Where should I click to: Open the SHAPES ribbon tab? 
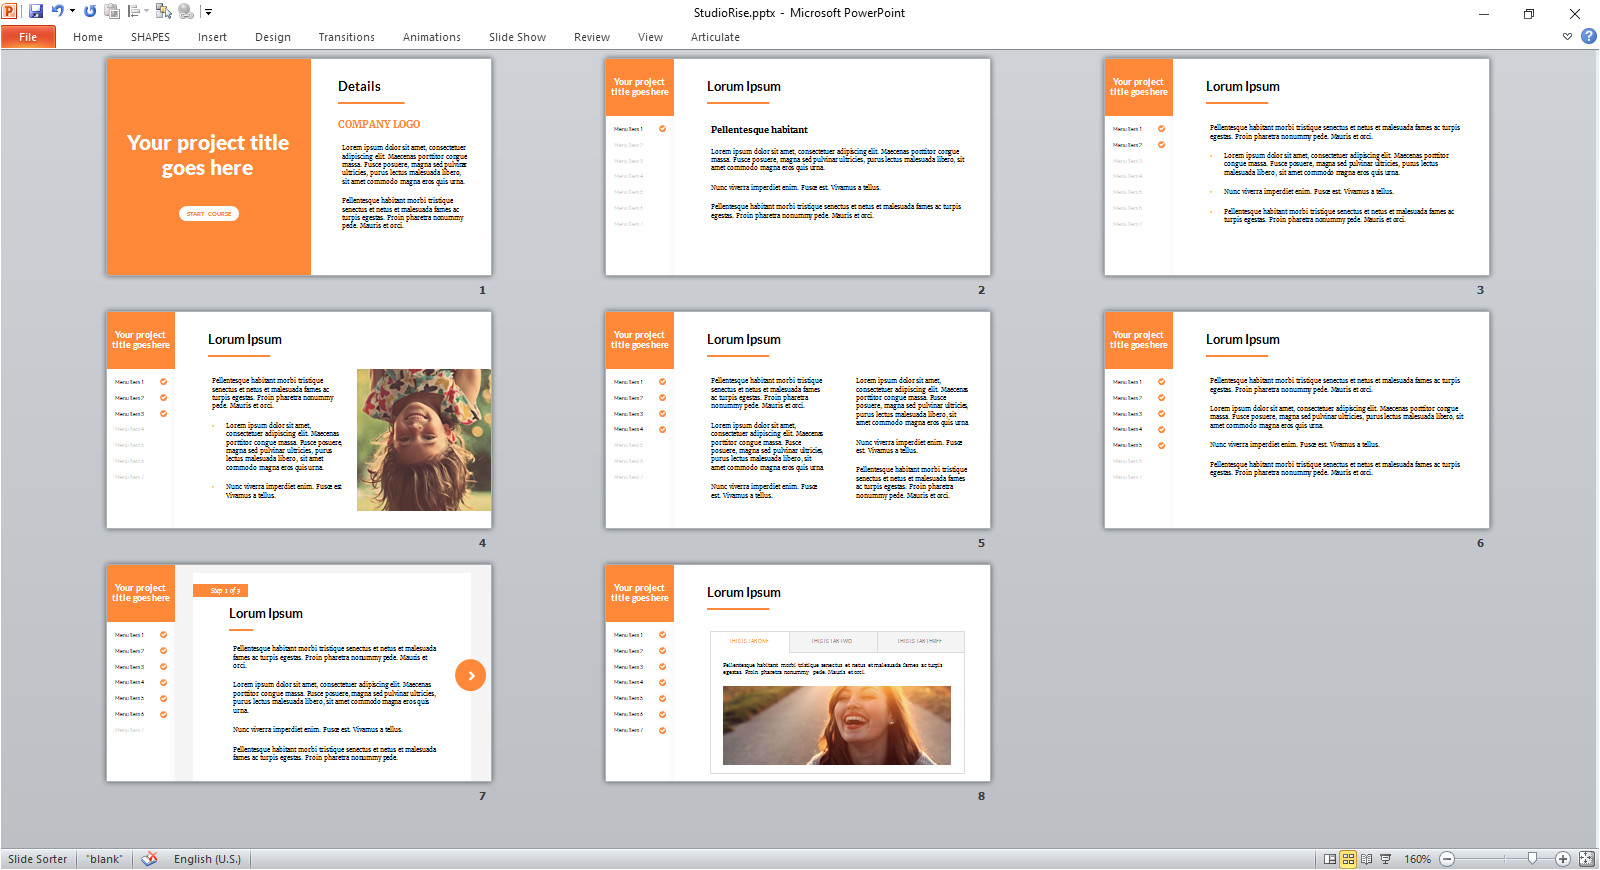click(150, 37)
